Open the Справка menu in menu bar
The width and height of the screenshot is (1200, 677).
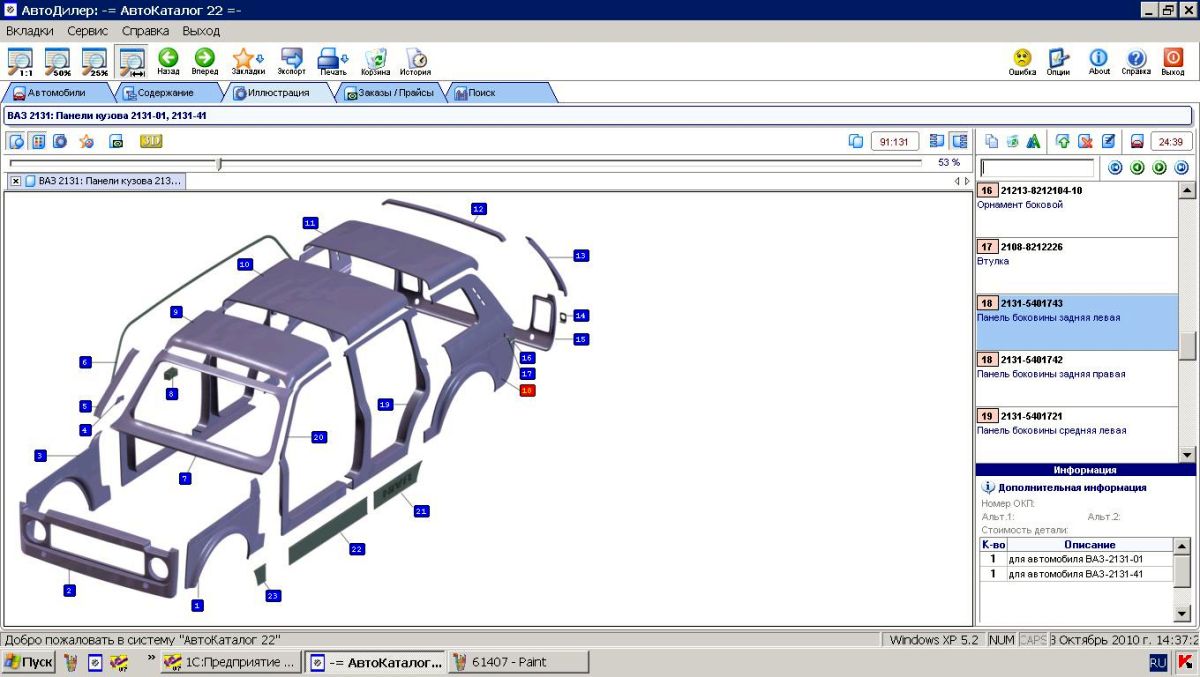point(146,31)
